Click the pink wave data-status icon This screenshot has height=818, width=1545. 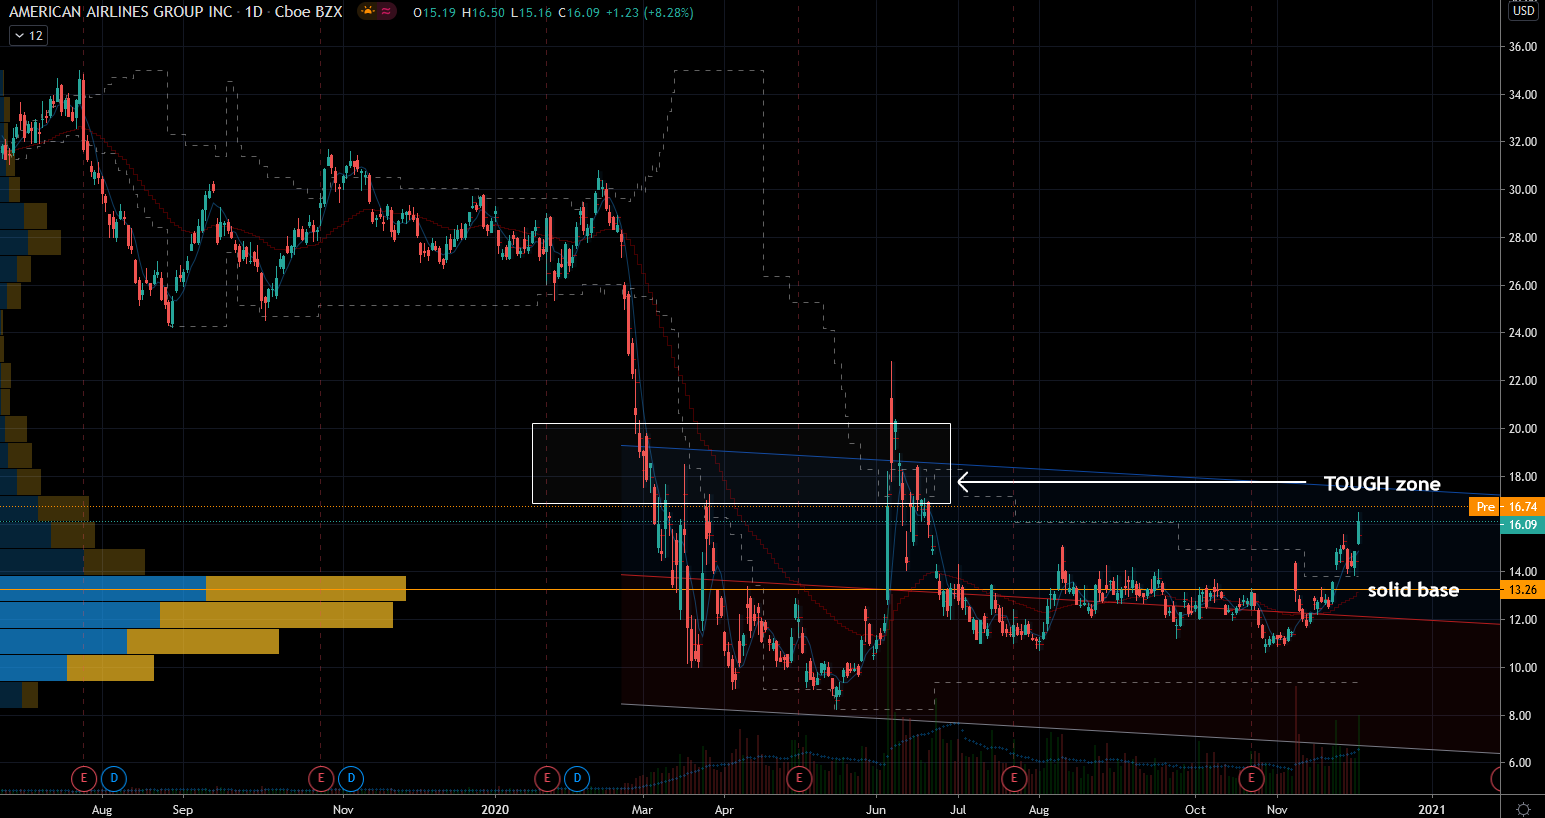click(386, 12)
